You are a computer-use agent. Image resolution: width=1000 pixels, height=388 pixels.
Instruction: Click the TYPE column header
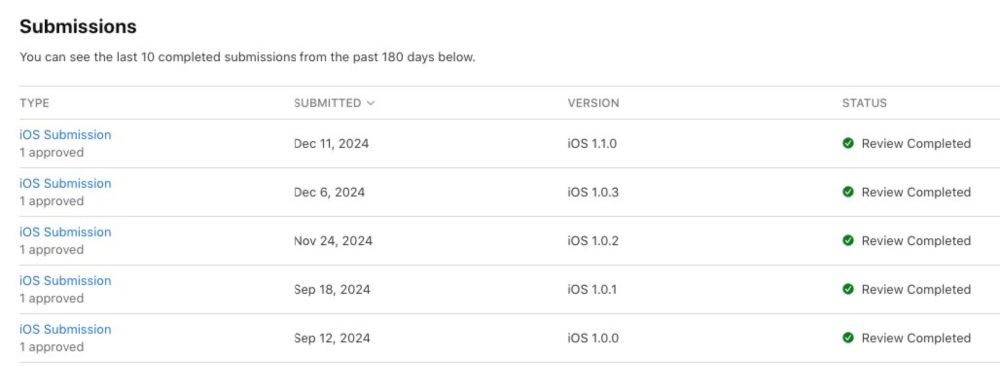point(34,103)
